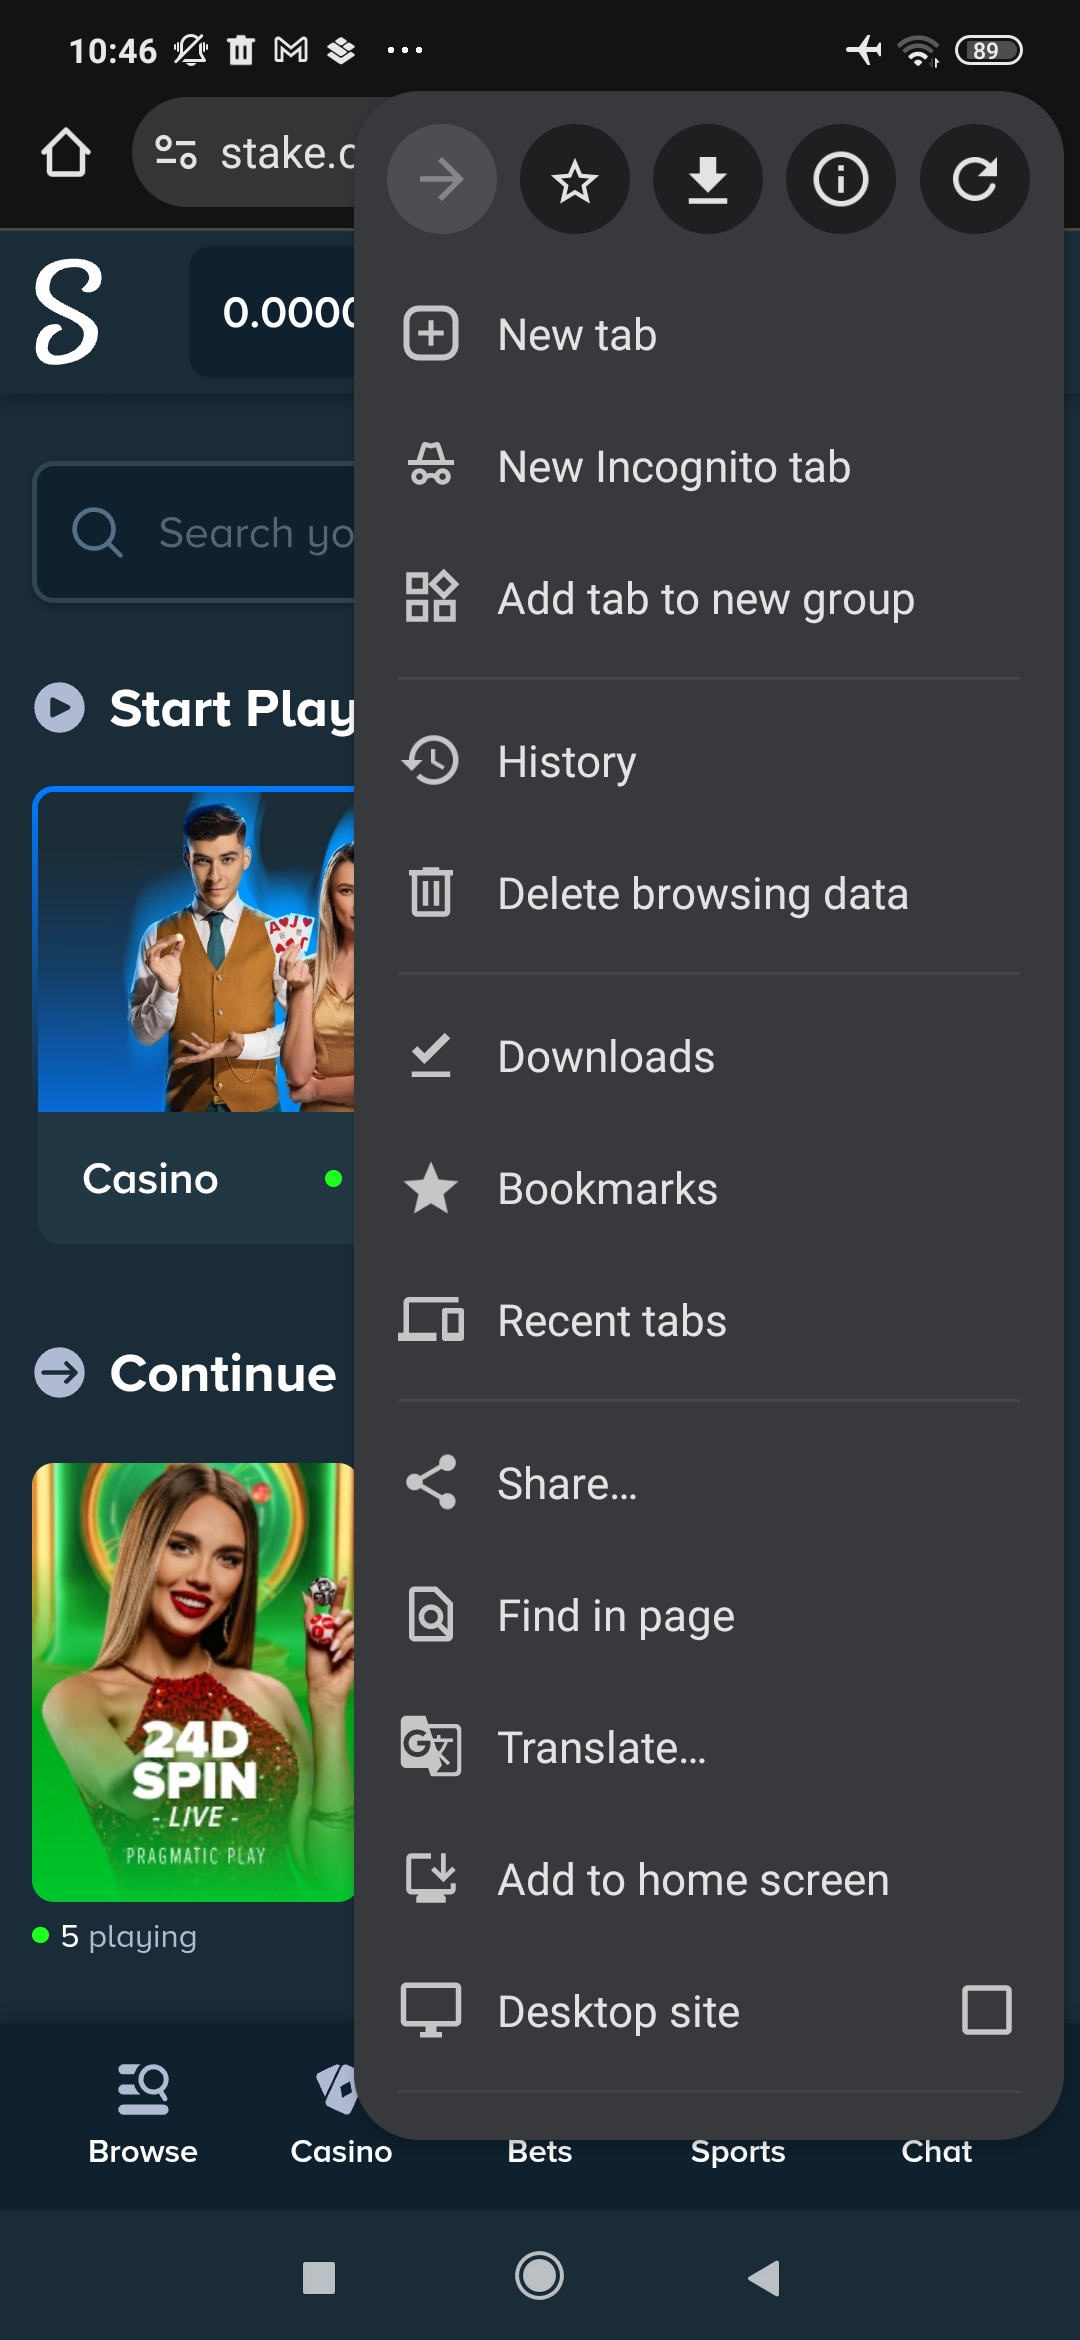Open the History menu item

point(708,761)
